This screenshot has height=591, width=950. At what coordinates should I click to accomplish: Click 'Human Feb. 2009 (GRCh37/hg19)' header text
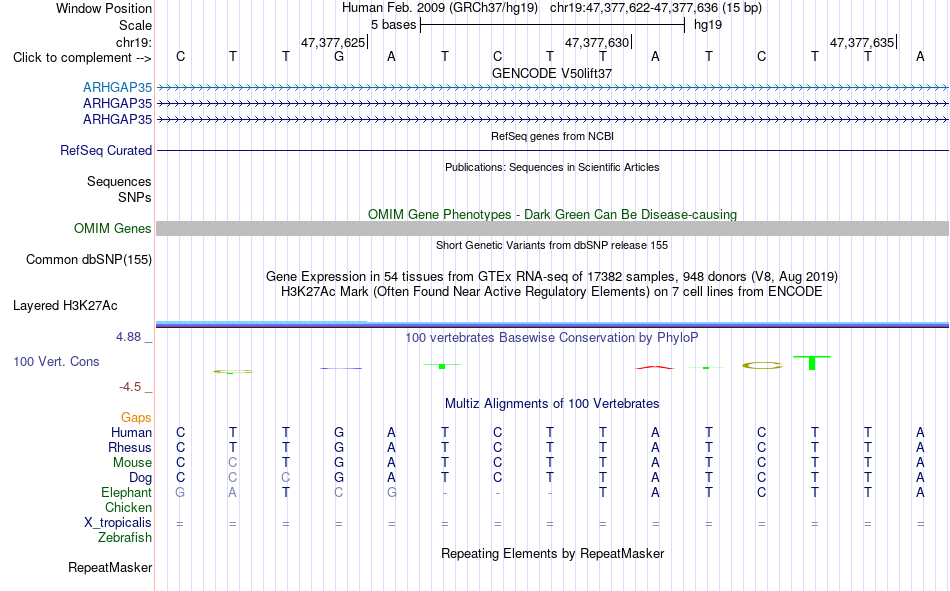(440, 8)
